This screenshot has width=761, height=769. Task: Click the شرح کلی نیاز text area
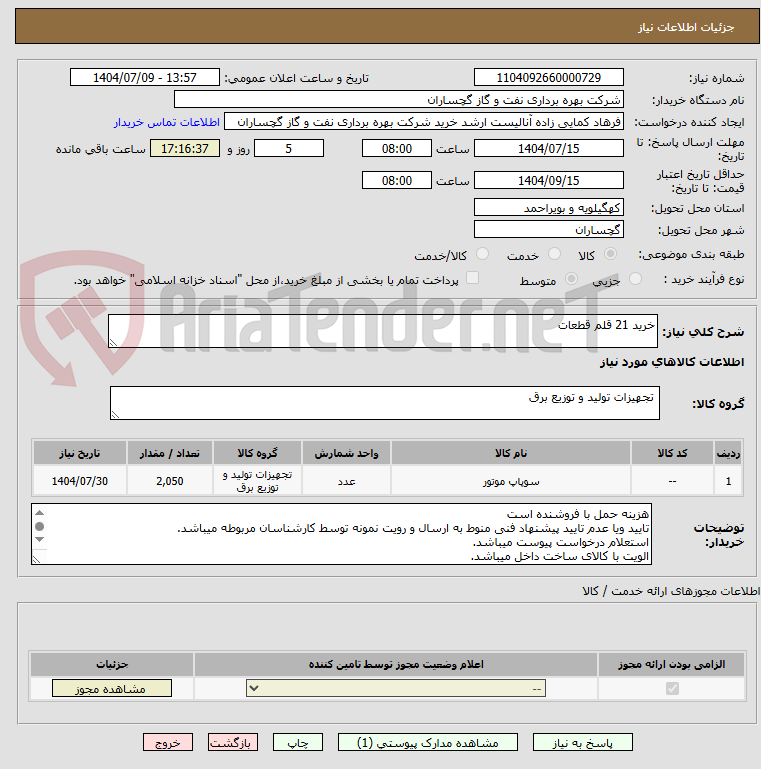(382, 331)
